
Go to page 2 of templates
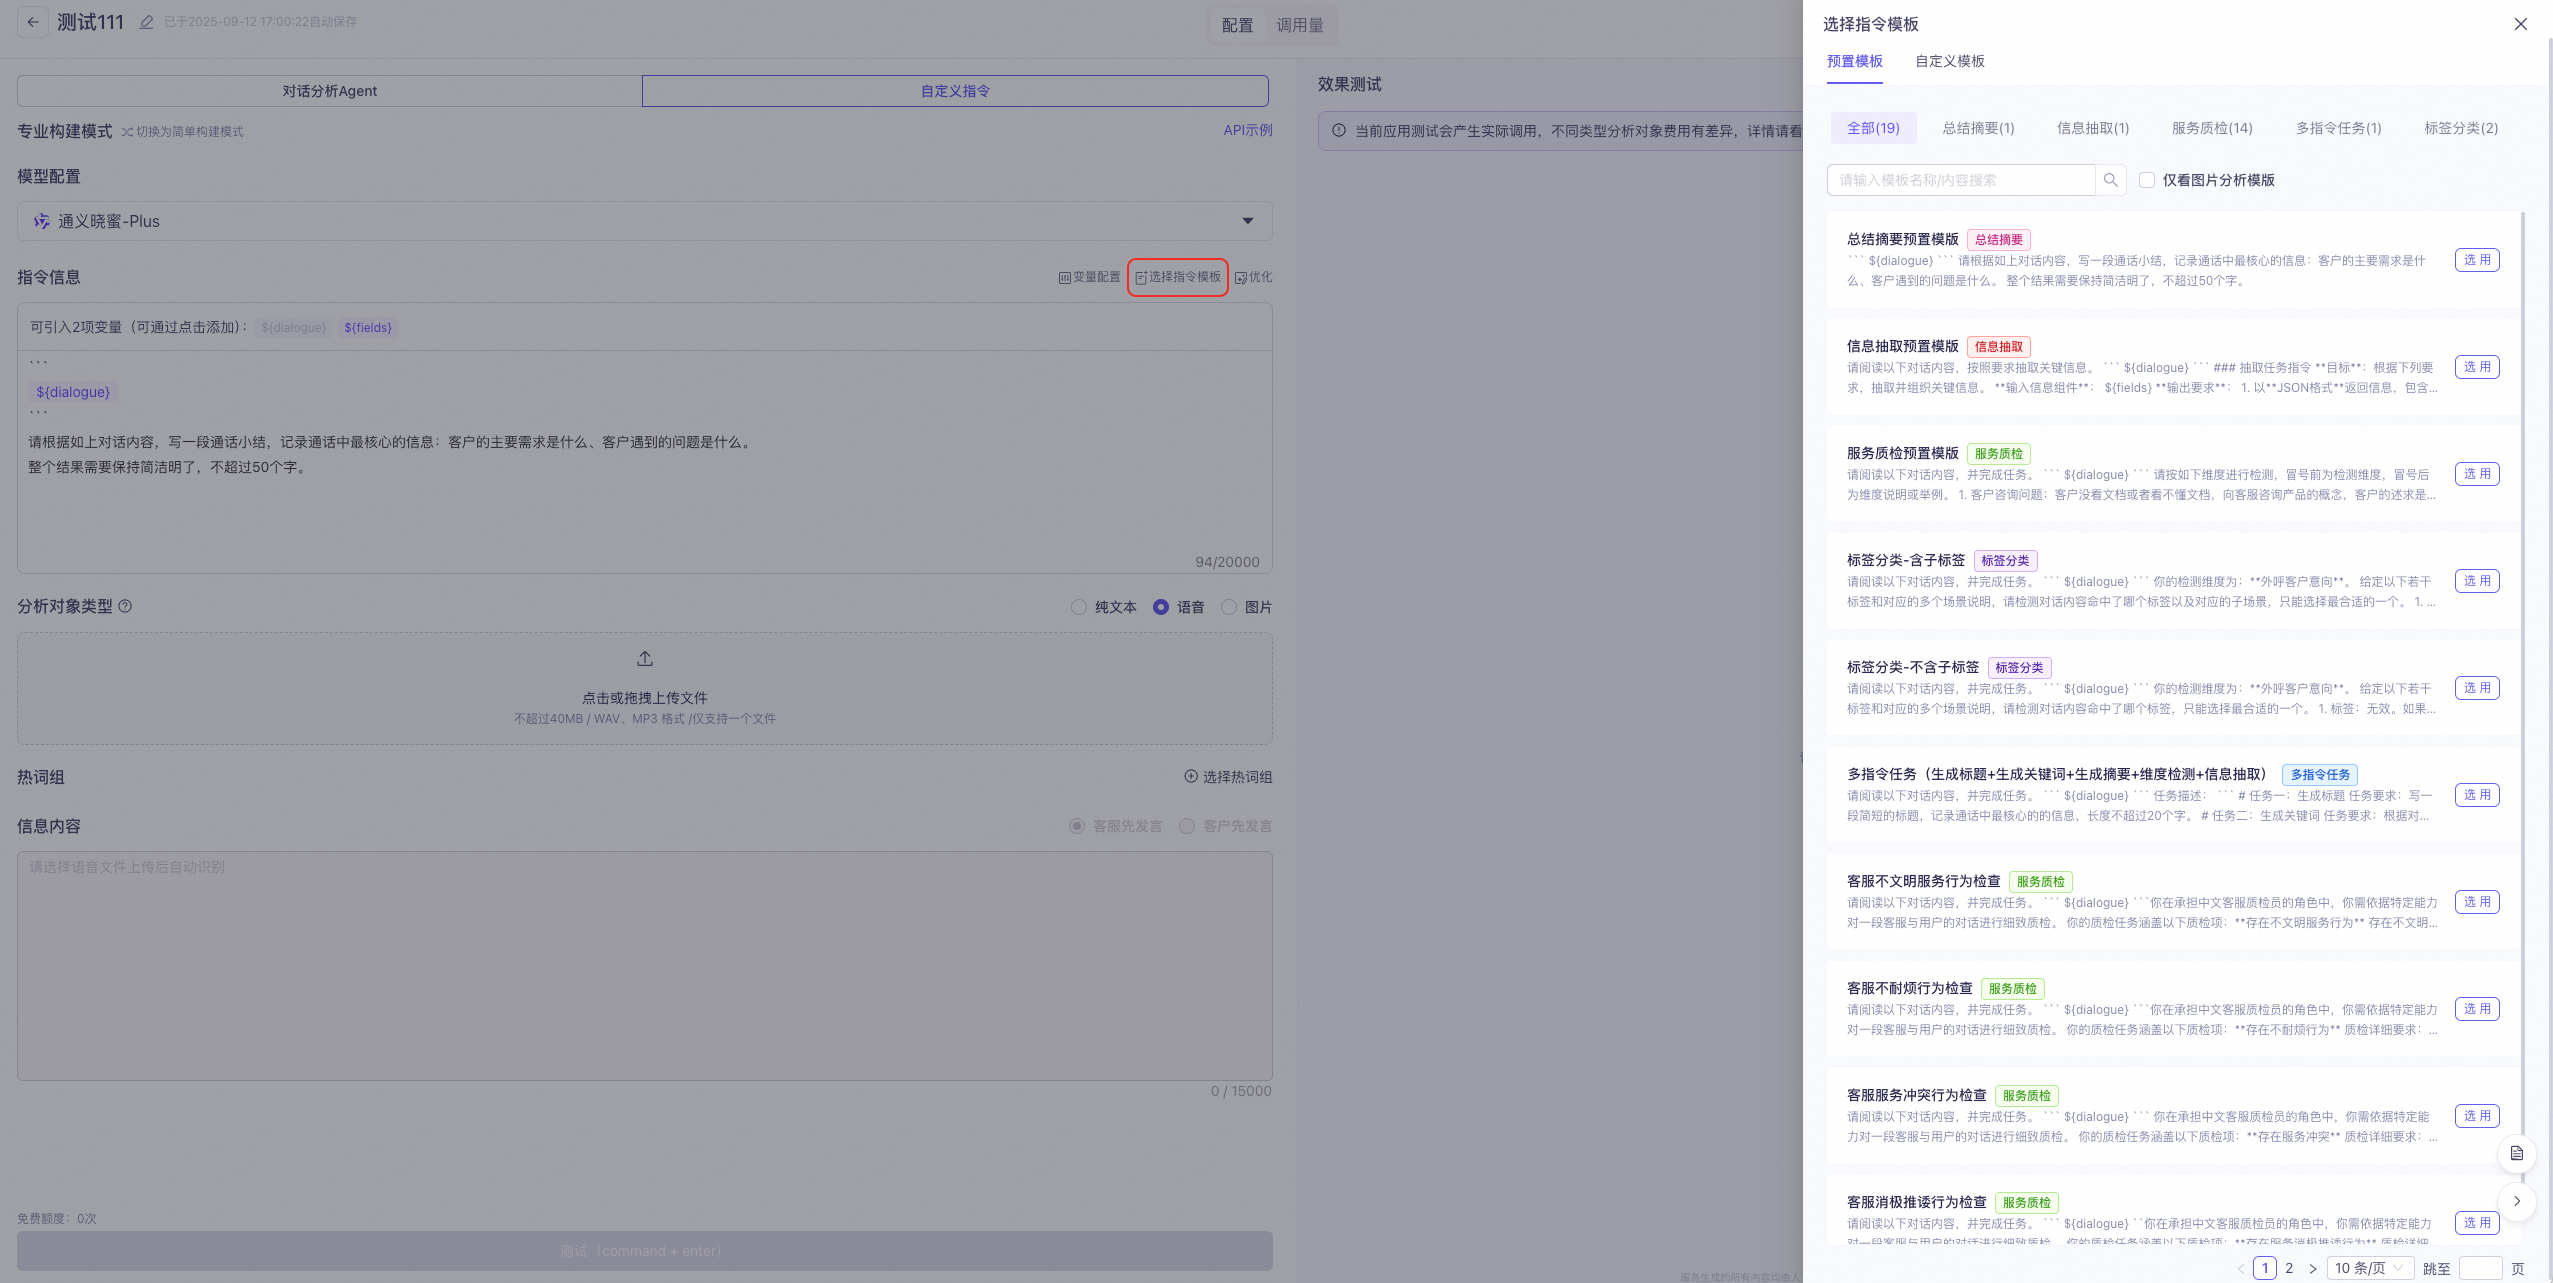pos(2289,1268)
